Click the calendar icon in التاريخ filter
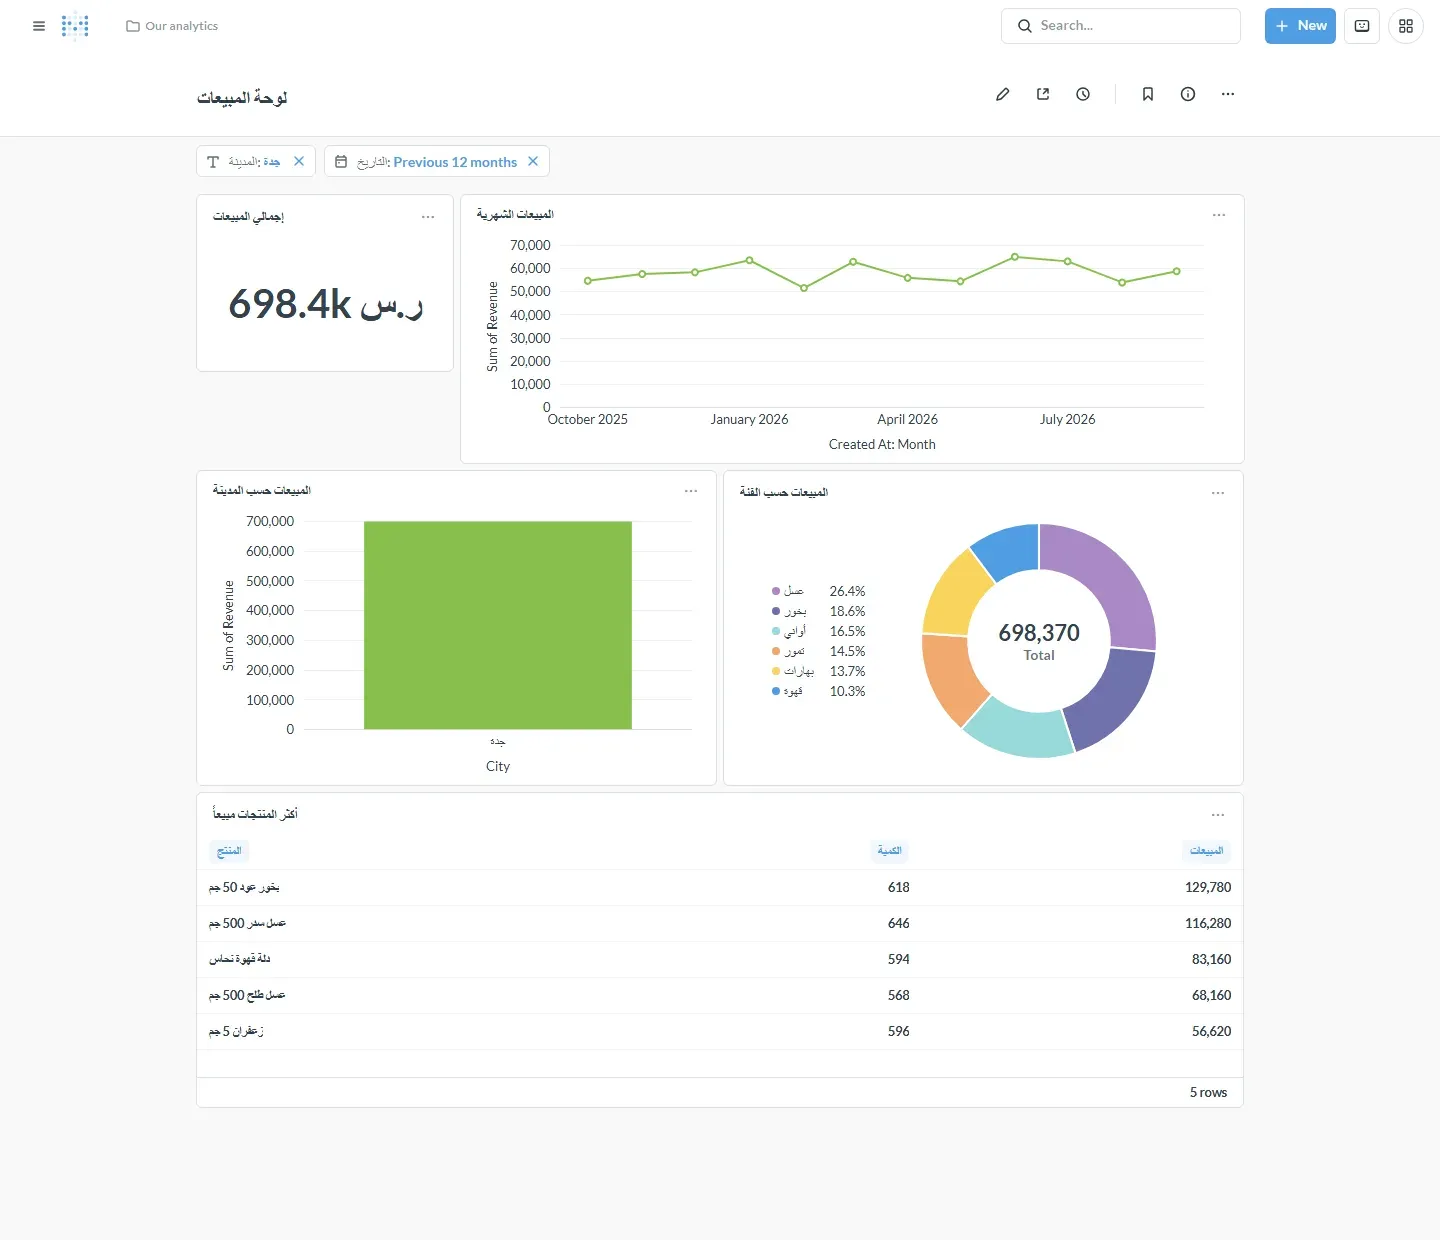This screenshot has height=1240, width=1440. pos(341,162)
